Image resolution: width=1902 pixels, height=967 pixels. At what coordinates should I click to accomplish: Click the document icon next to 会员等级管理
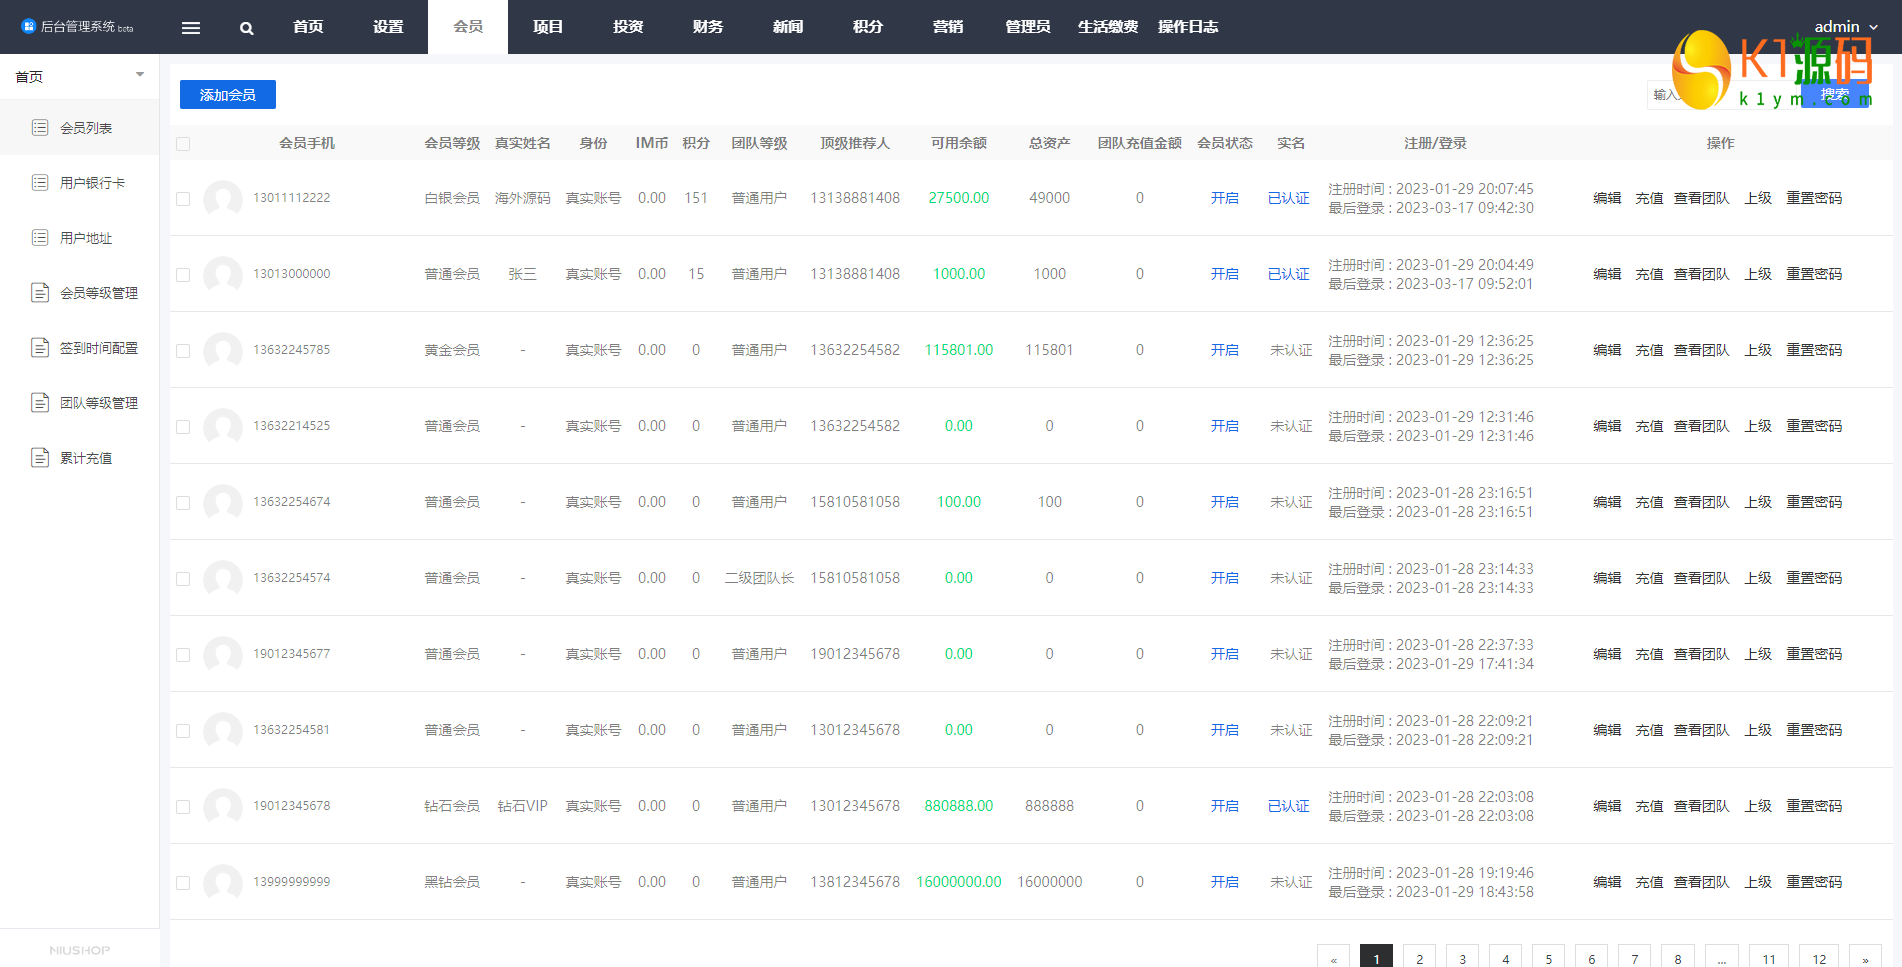(40, 292)
